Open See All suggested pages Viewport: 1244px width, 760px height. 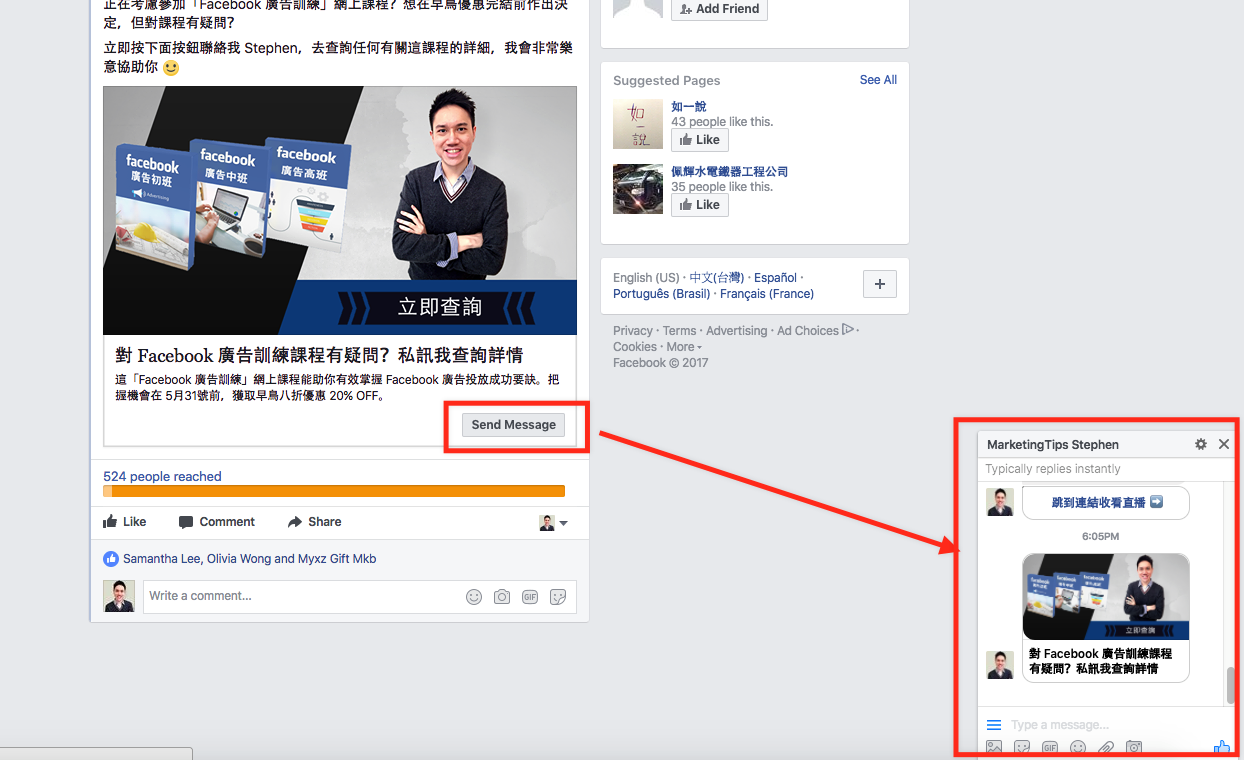point(878,80)
